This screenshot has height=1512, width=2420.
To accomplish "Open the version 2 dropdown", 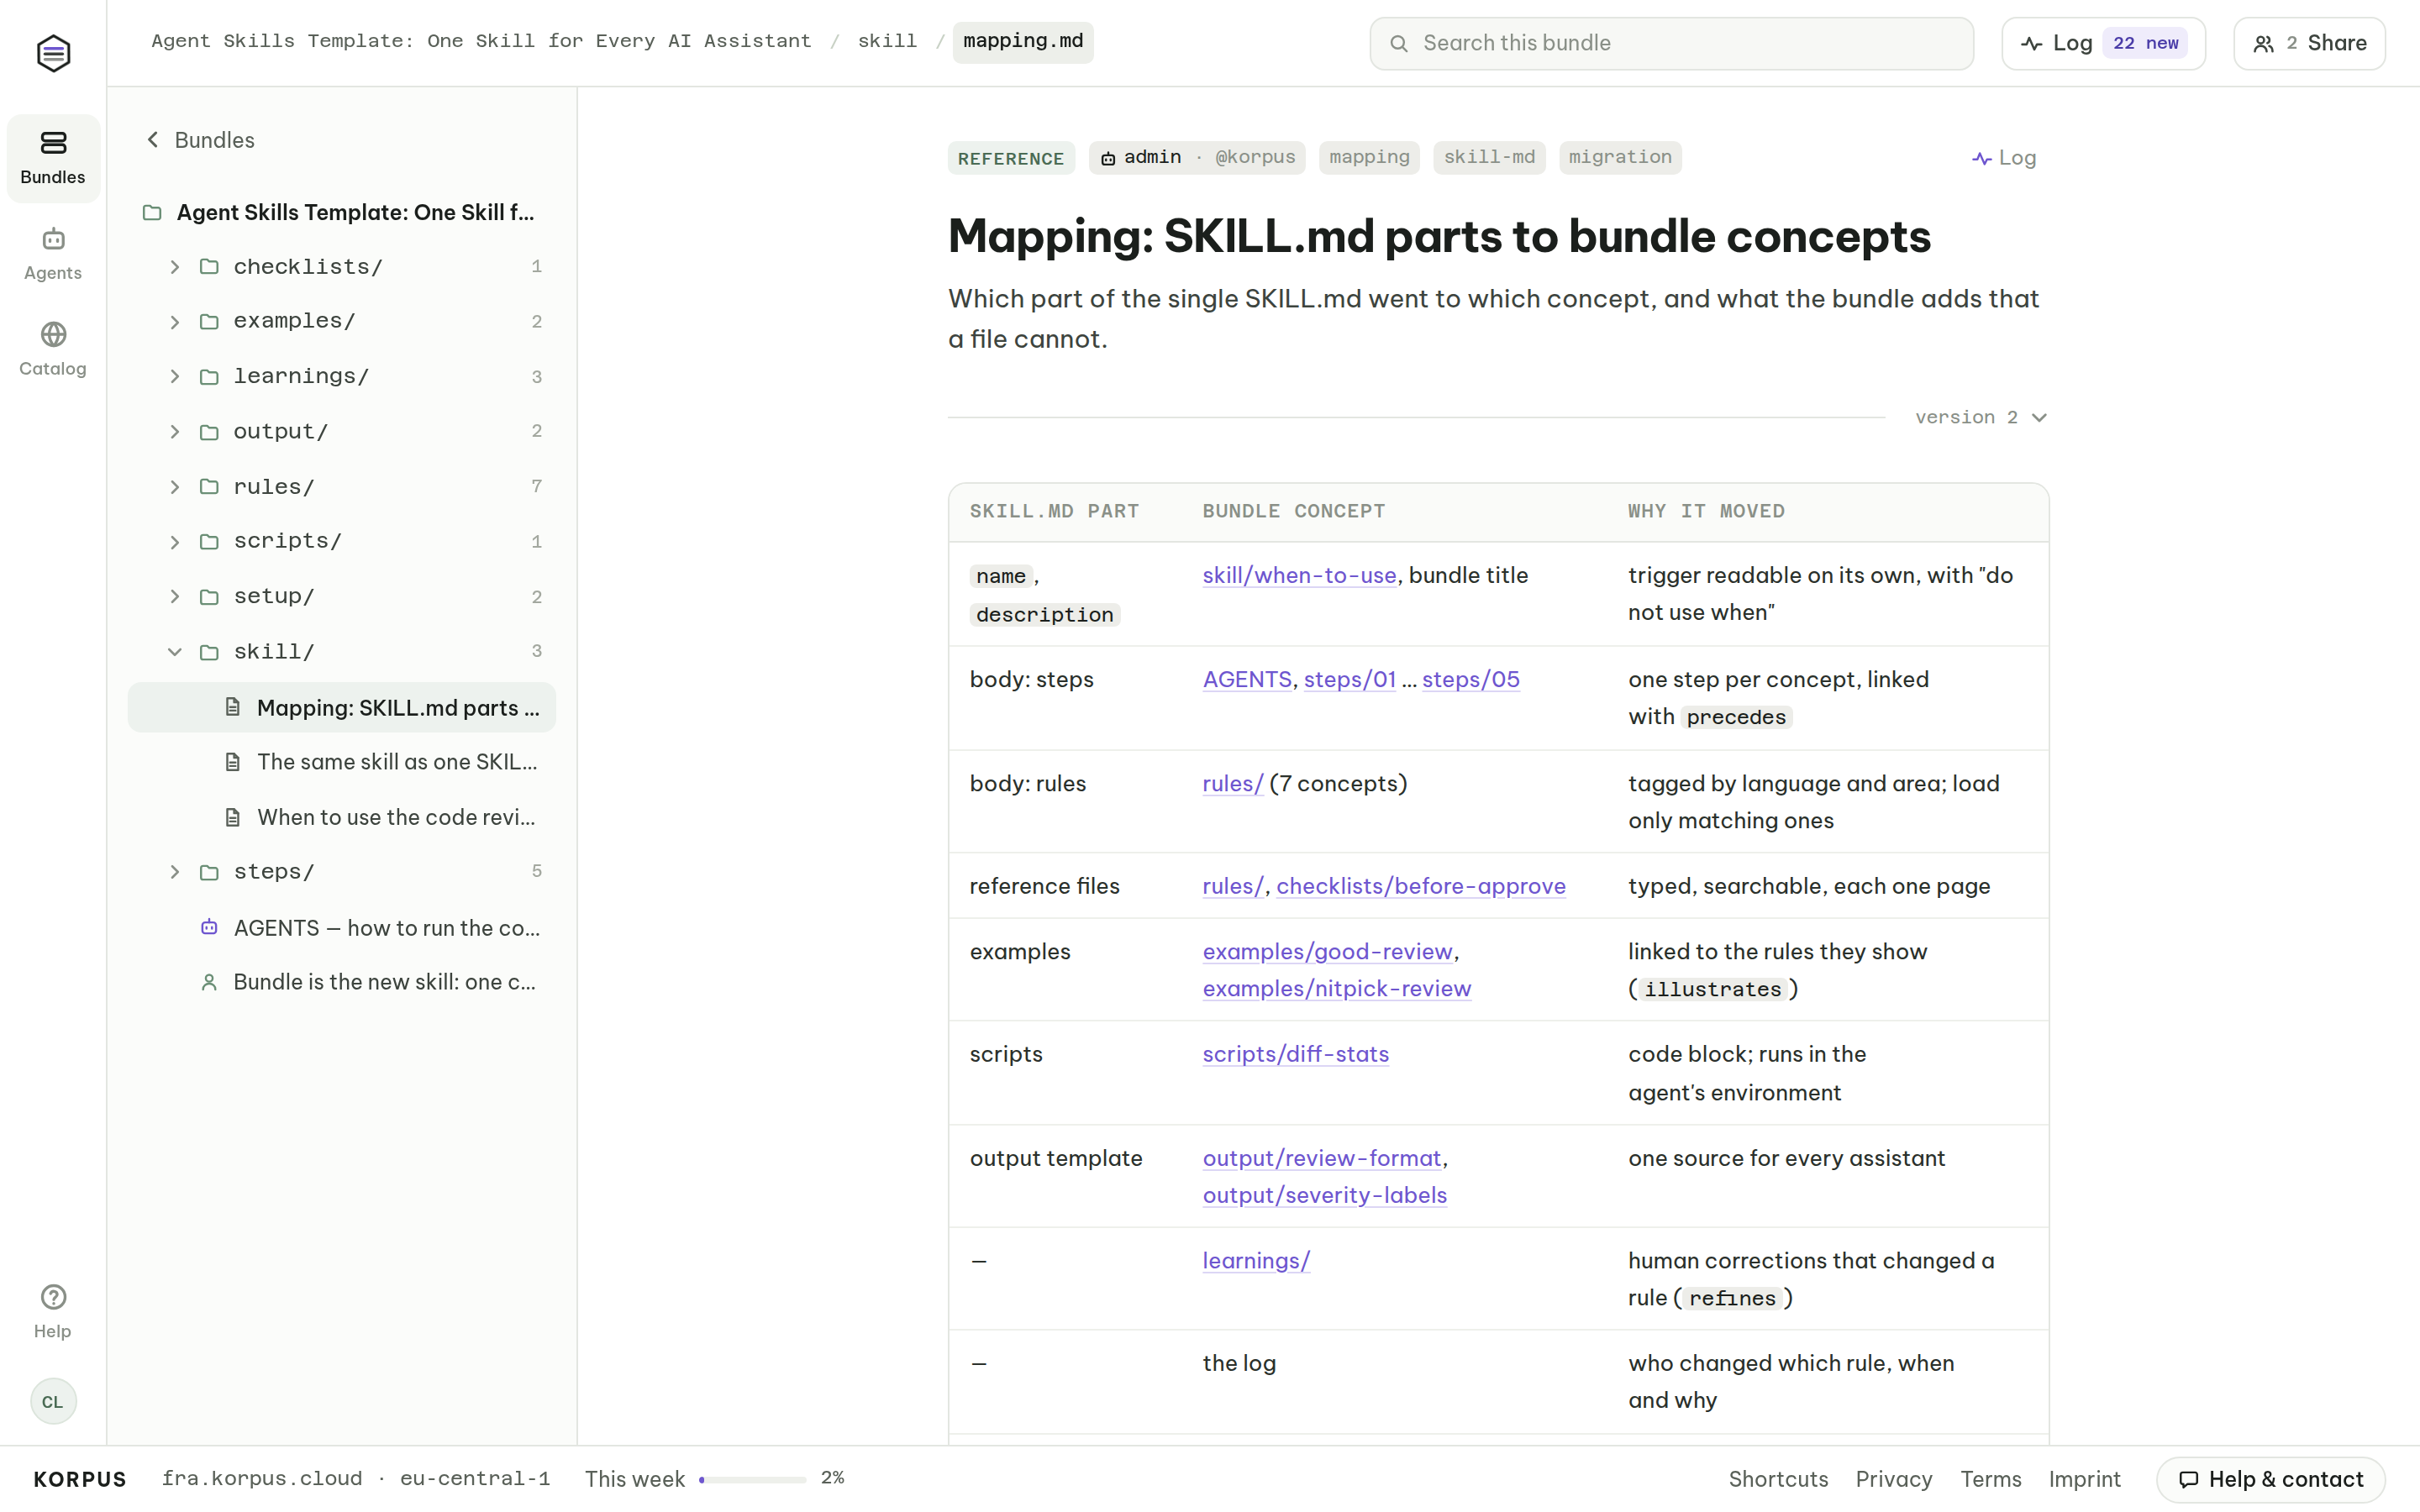I will point(1981,417).
